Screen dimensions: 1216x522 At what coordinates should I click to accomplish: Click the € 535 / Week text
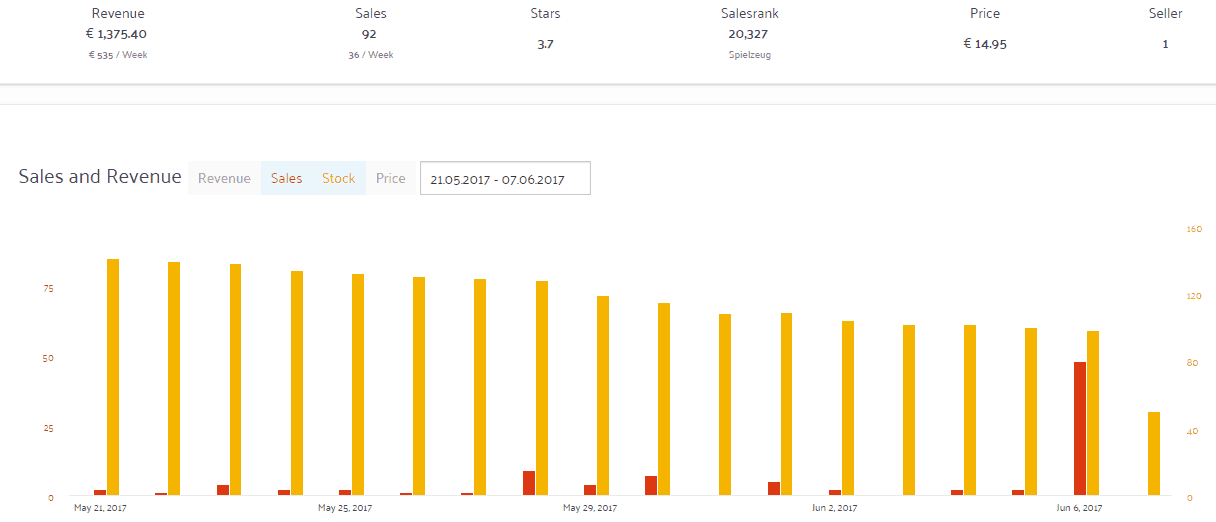[117, 55]
